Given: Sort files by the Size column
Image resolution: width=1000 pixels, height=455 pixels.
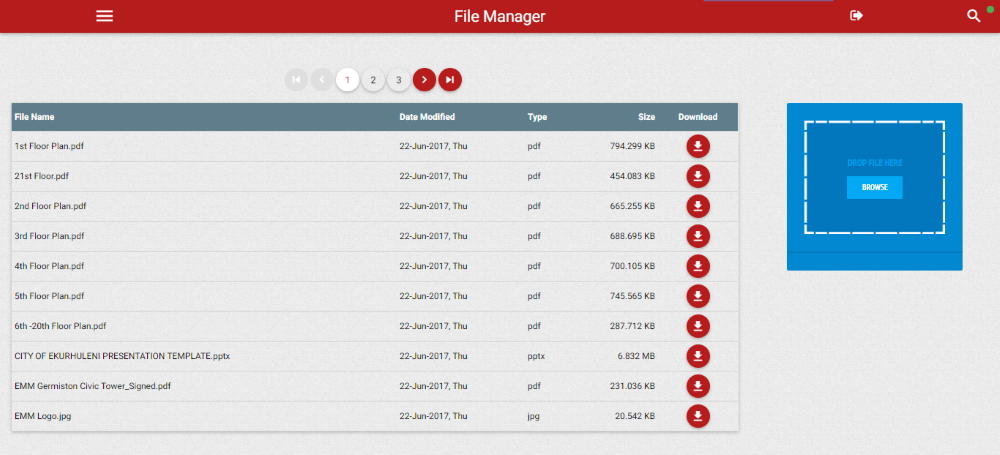Looking at the screenshot, I should coord(646,117).
